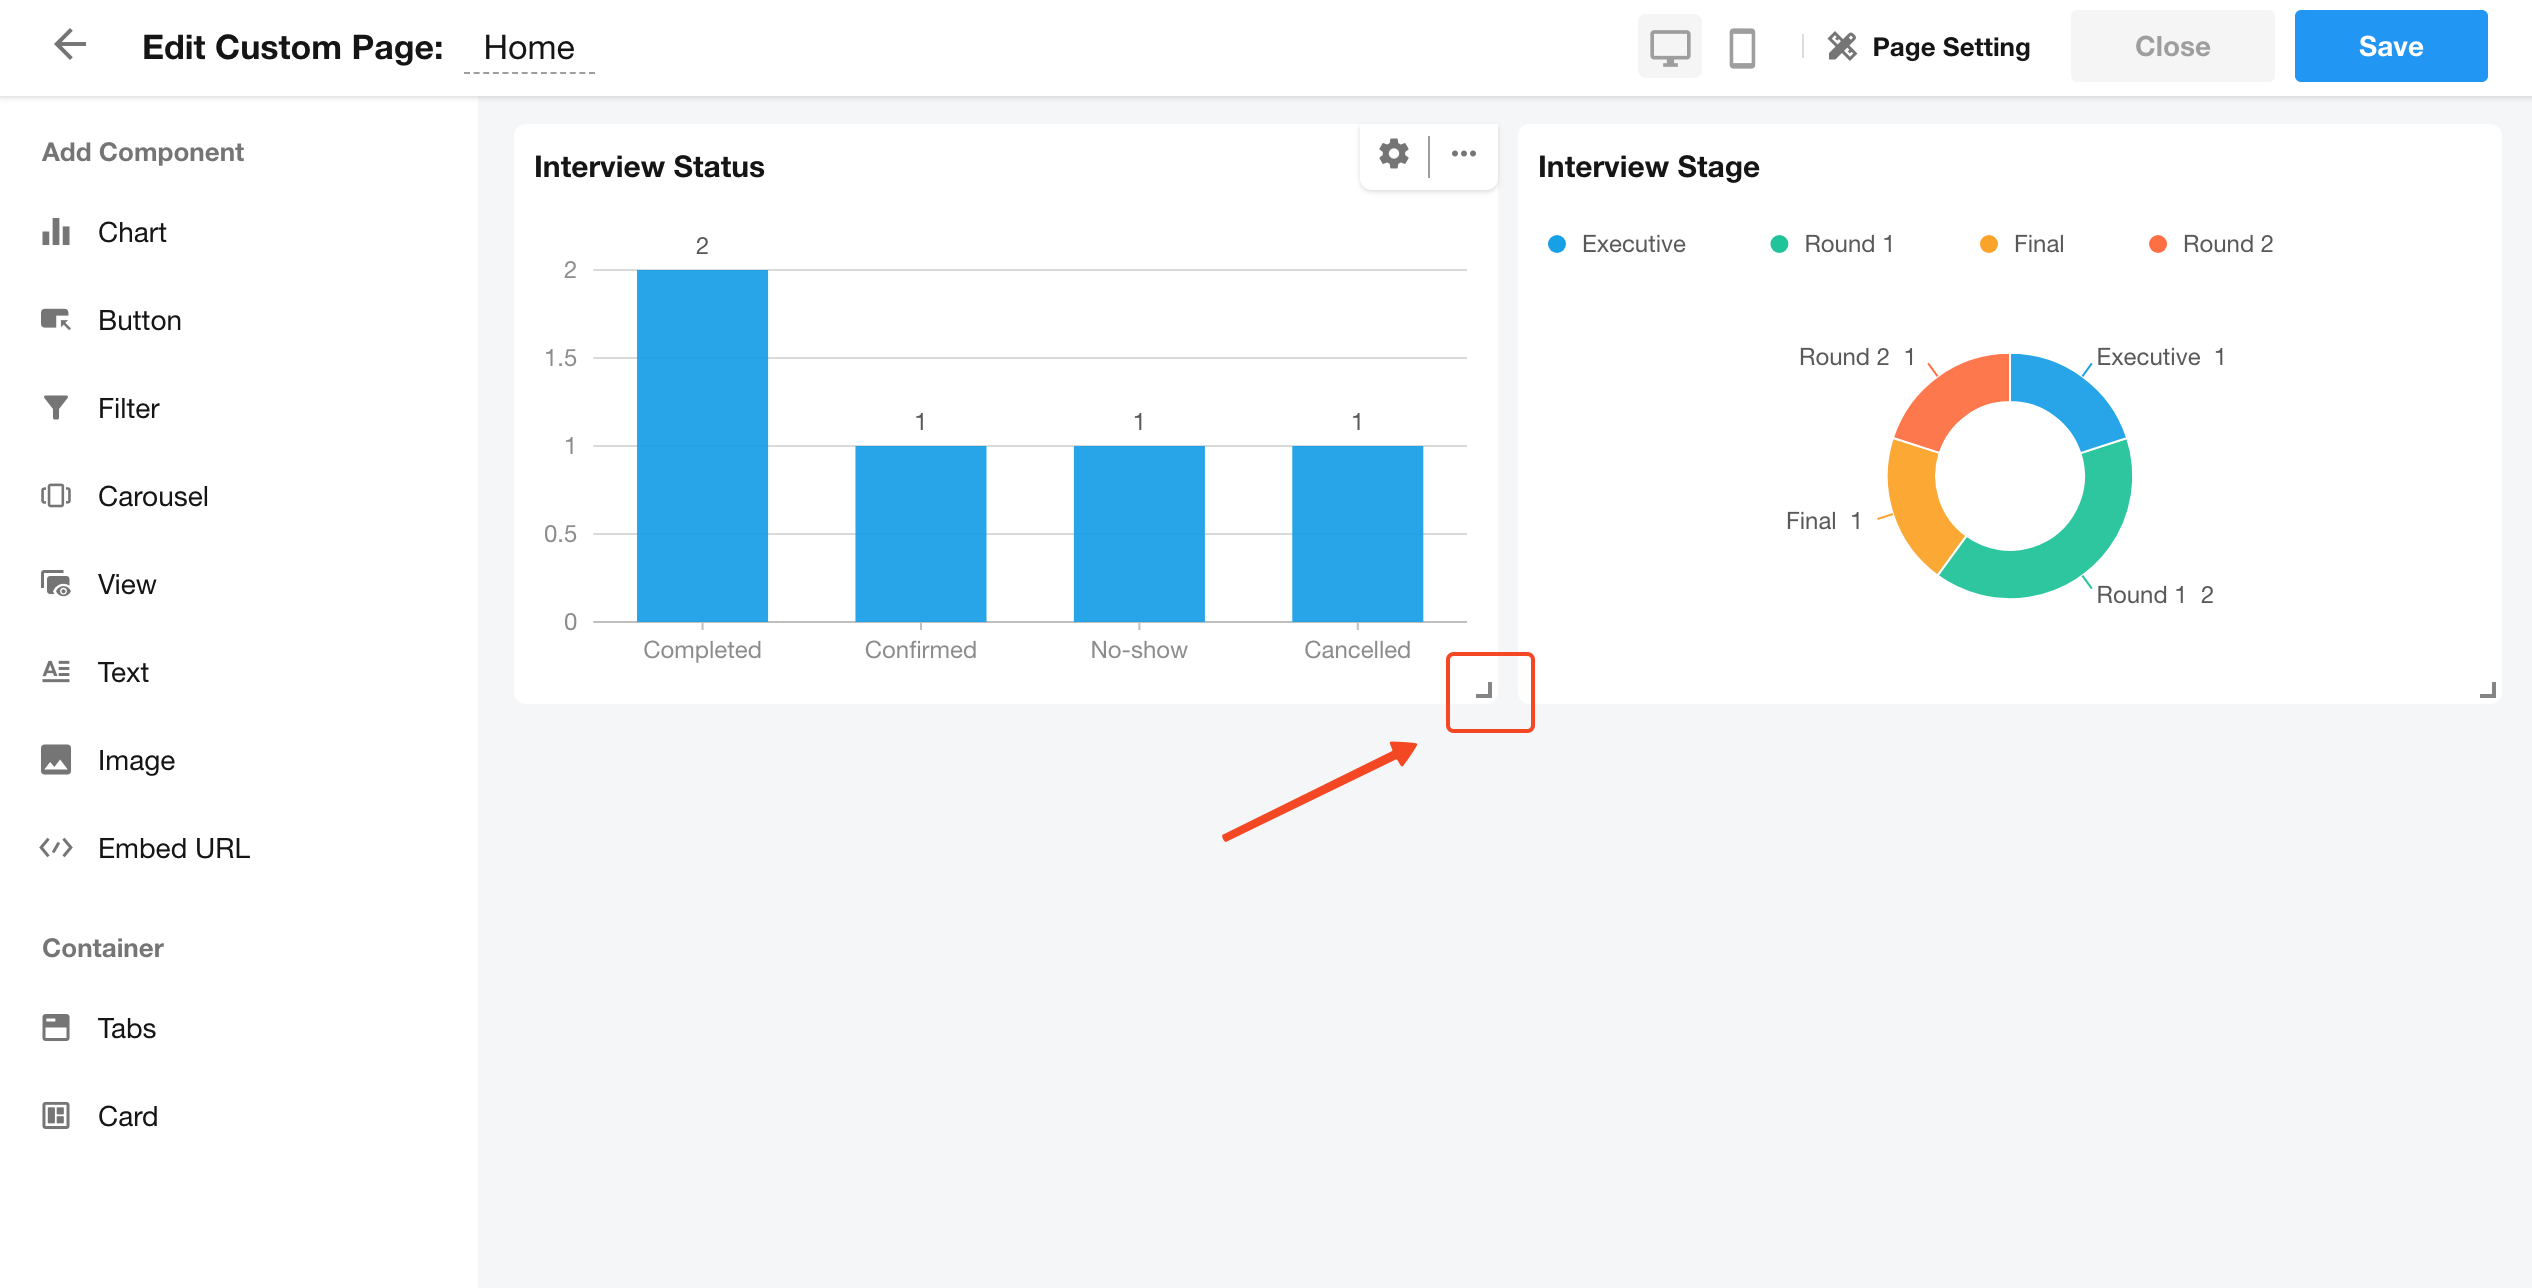This screenshot has width=2532, height=1288.
Task: Click the Page Setting tools icon
Action: click(x=1842, y=47)
